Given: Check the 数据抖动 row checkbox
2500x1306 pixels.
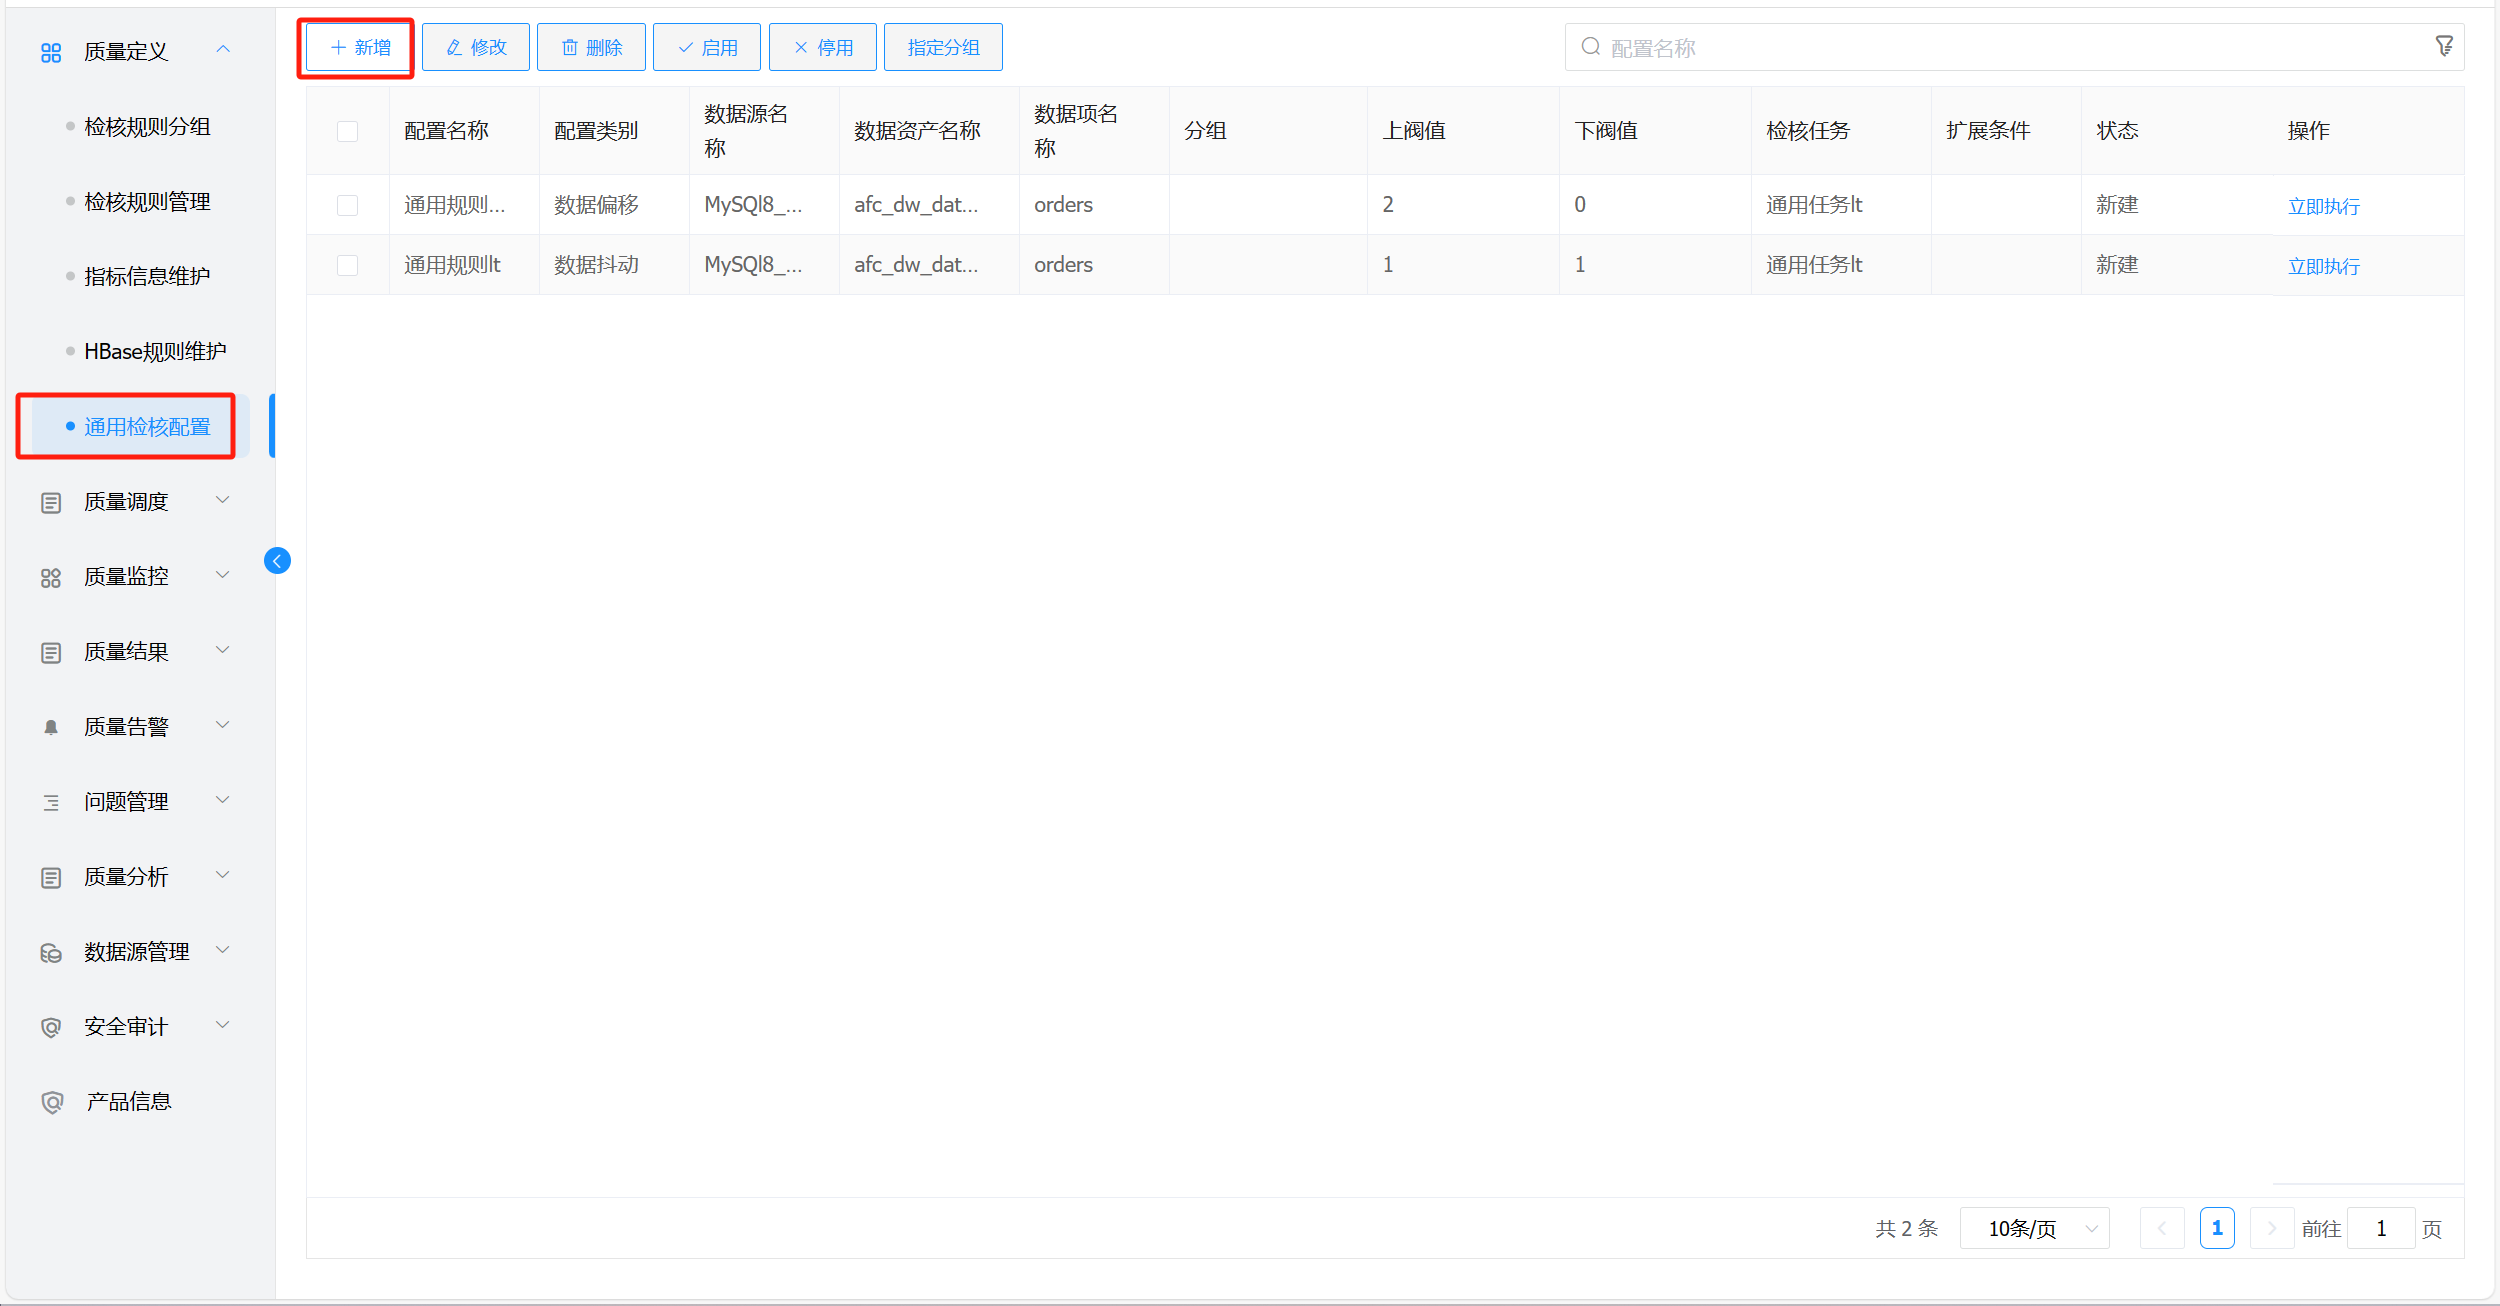Looking at the screenshot, I should (x=347, y=265).
